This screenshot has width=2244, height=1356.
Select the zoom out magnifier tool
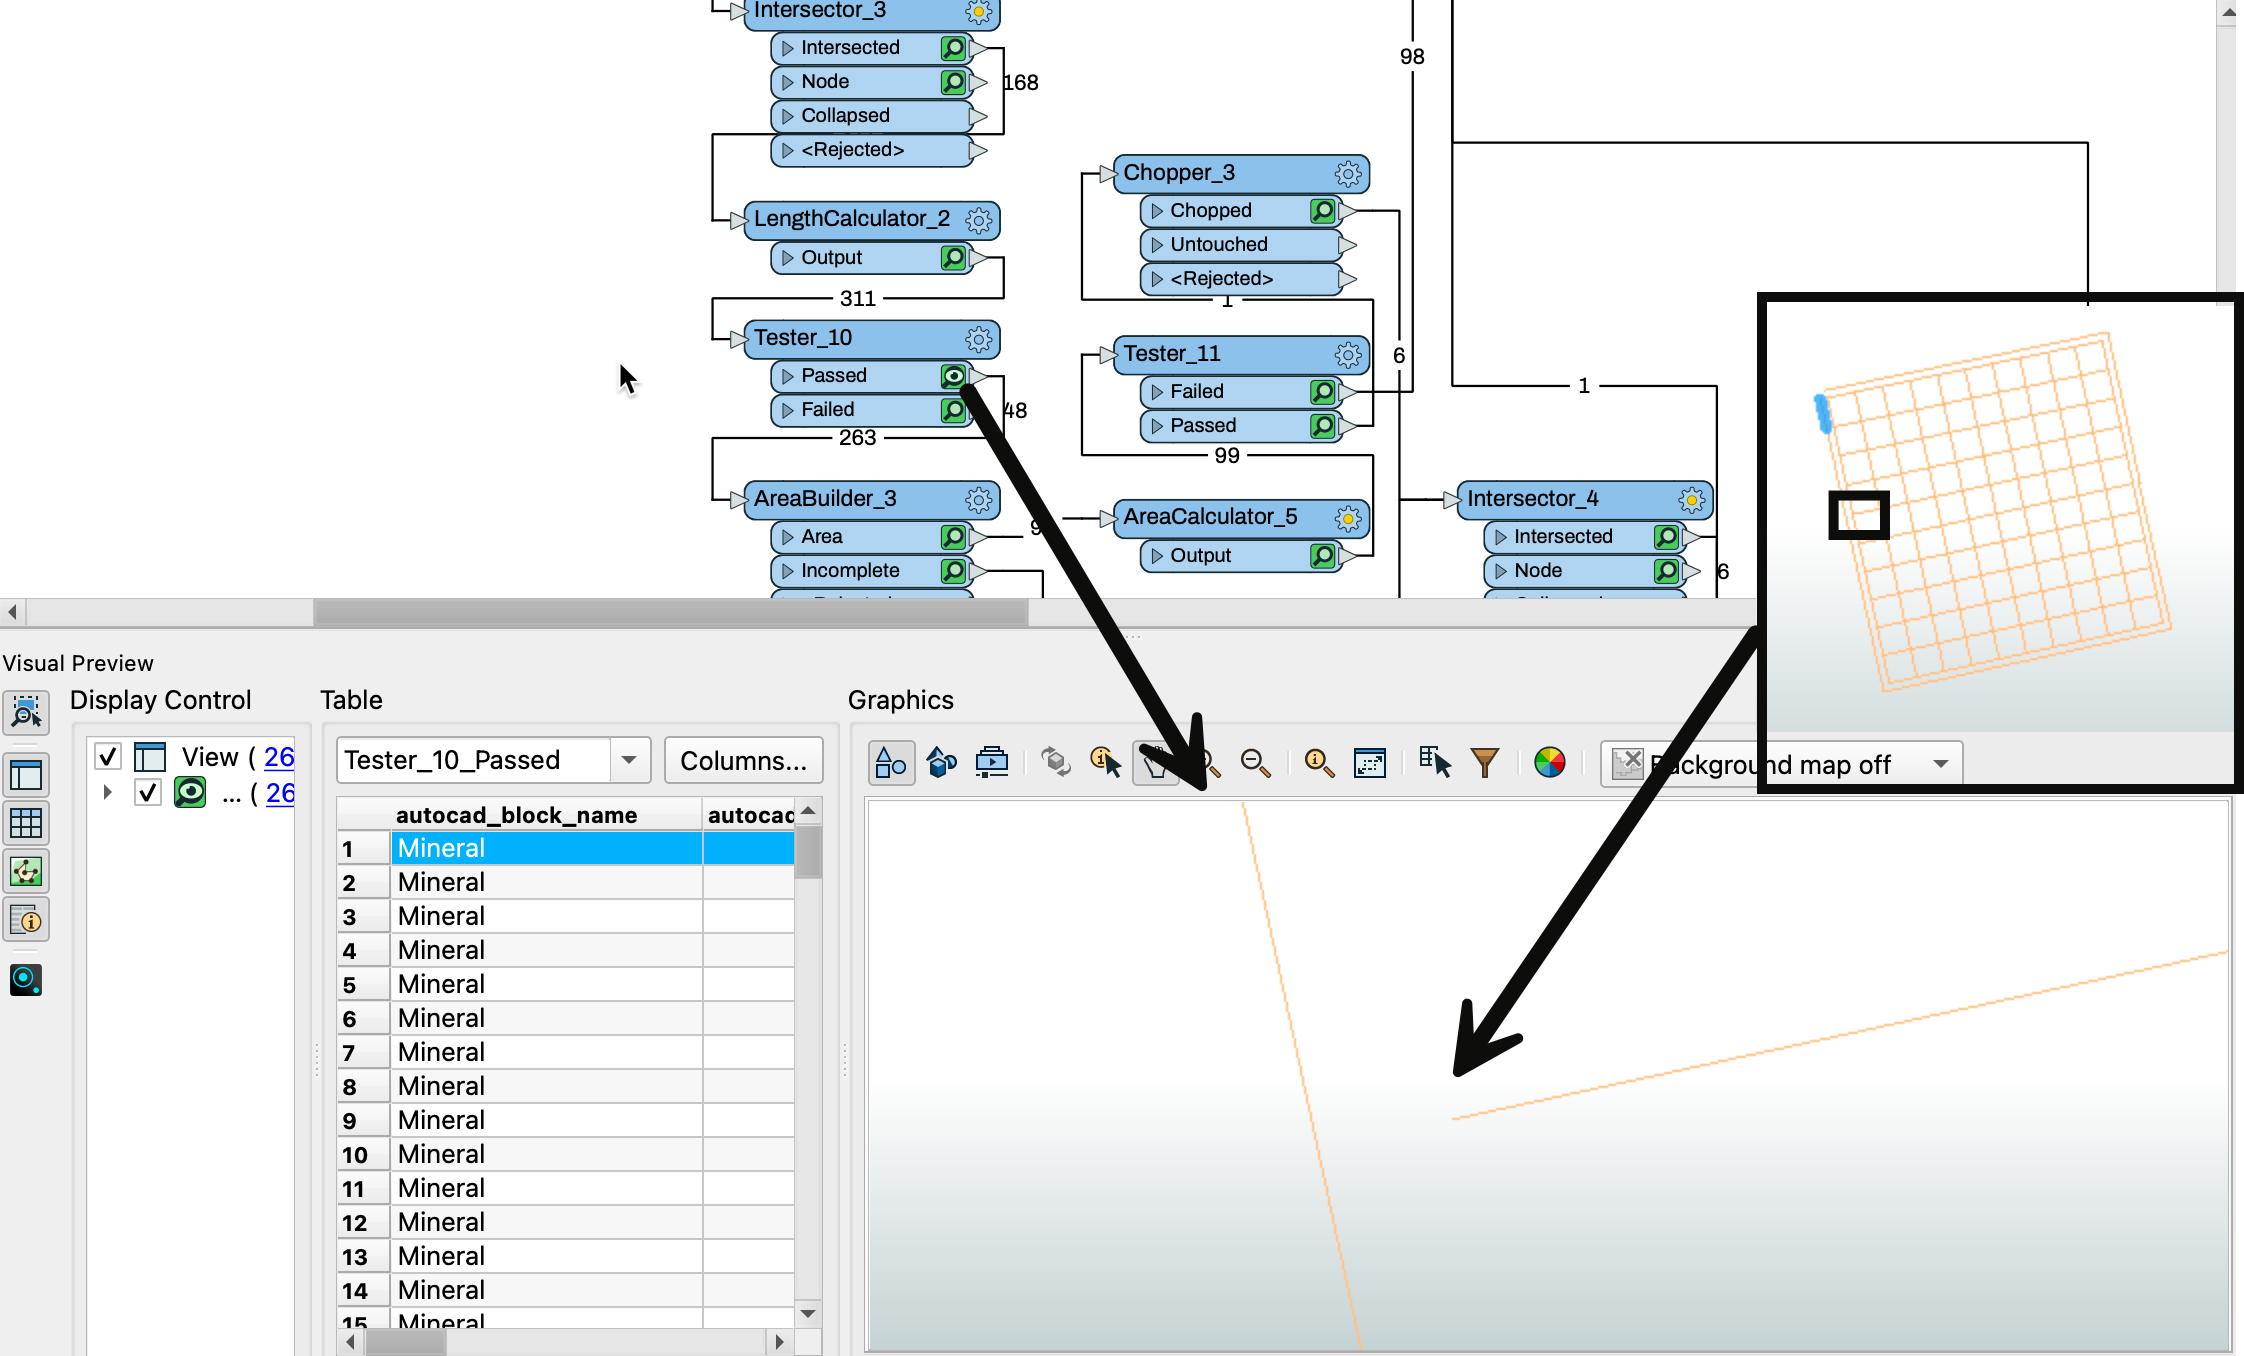click(1255, 763)
